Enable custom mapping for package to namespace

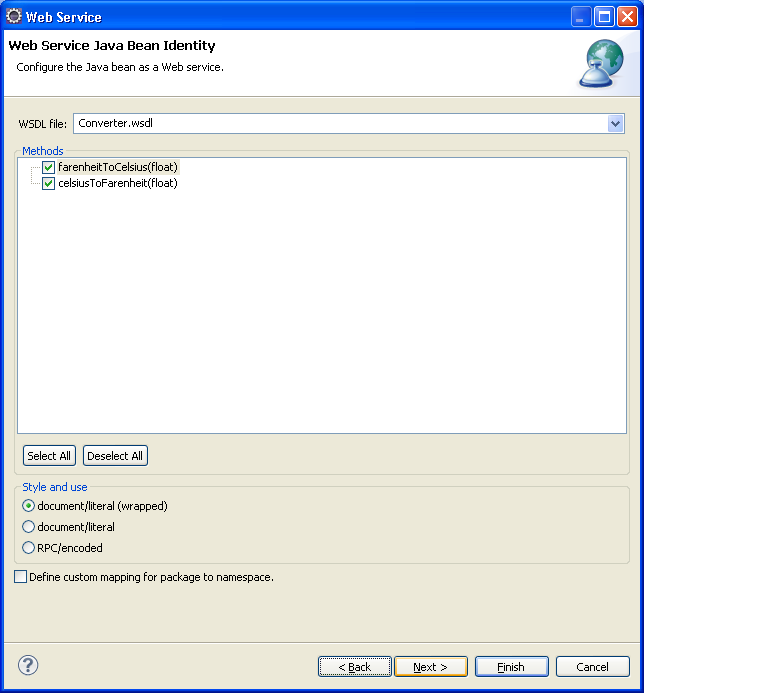click(20, 577)
